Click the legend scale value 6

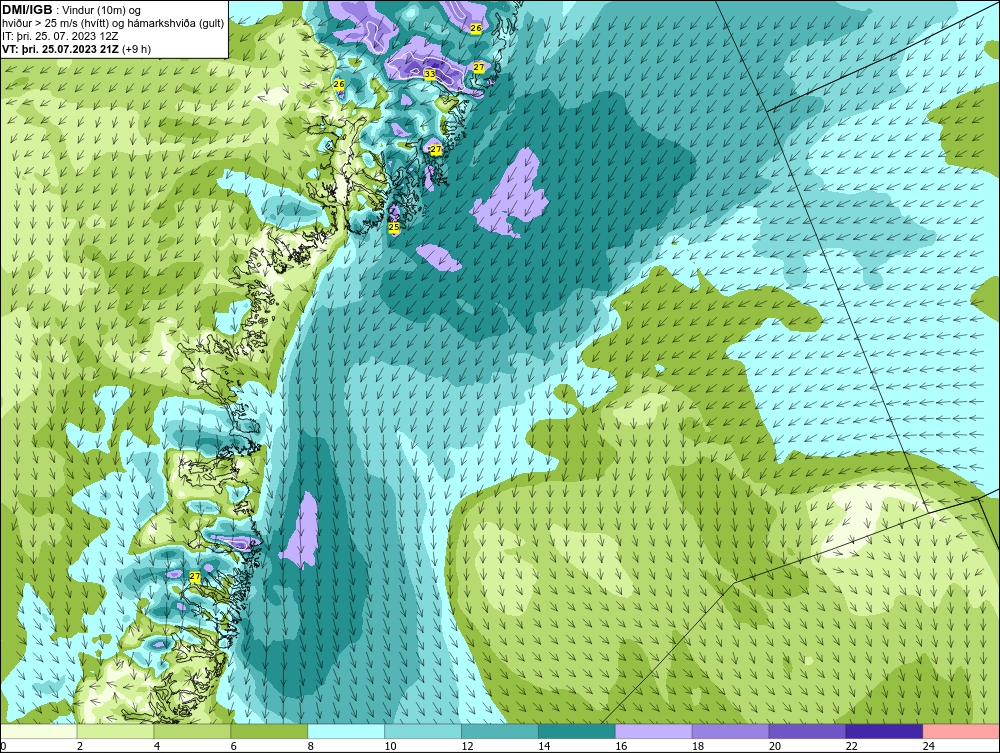click(x=233, y=746)
